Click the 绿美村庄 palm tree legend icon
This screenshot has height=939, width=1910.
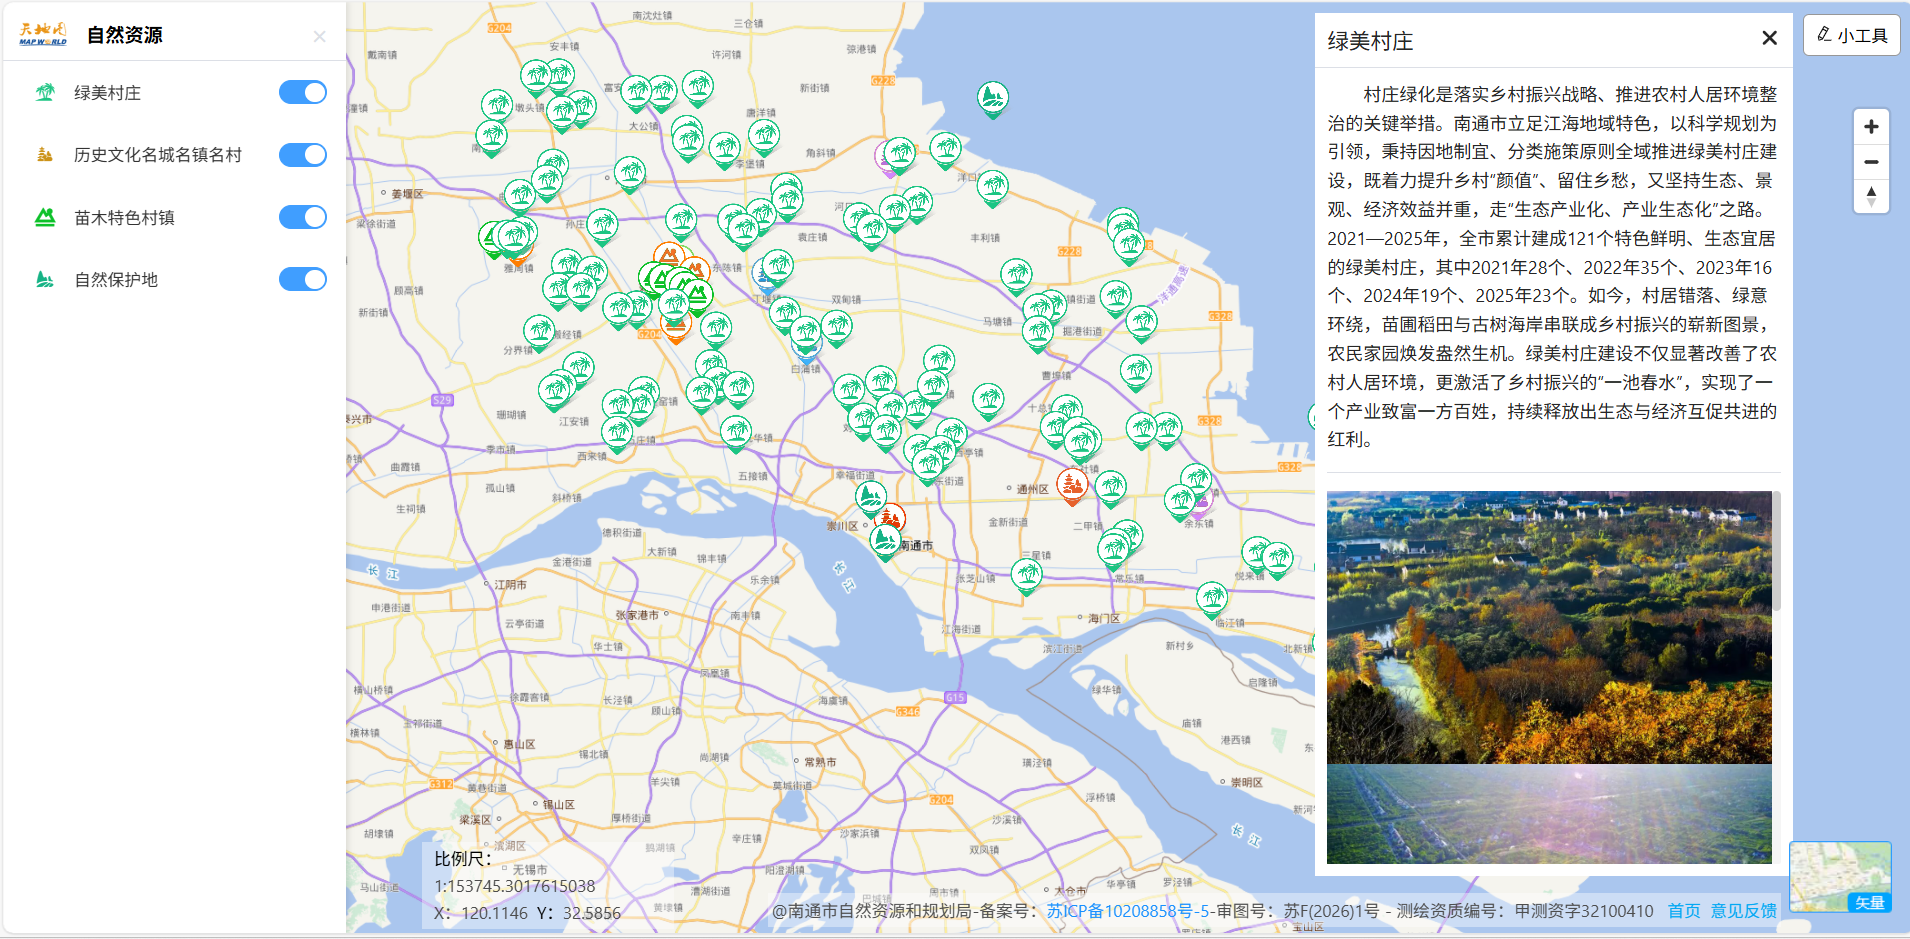[x=45, y=93]
